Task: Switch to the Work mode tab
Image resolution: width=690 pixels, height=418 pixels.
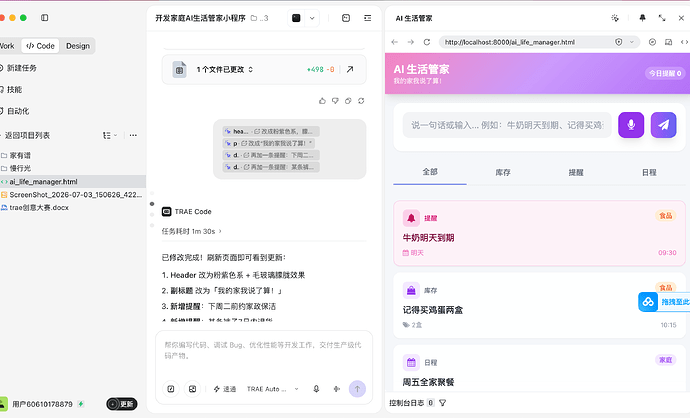Action: 7,46
